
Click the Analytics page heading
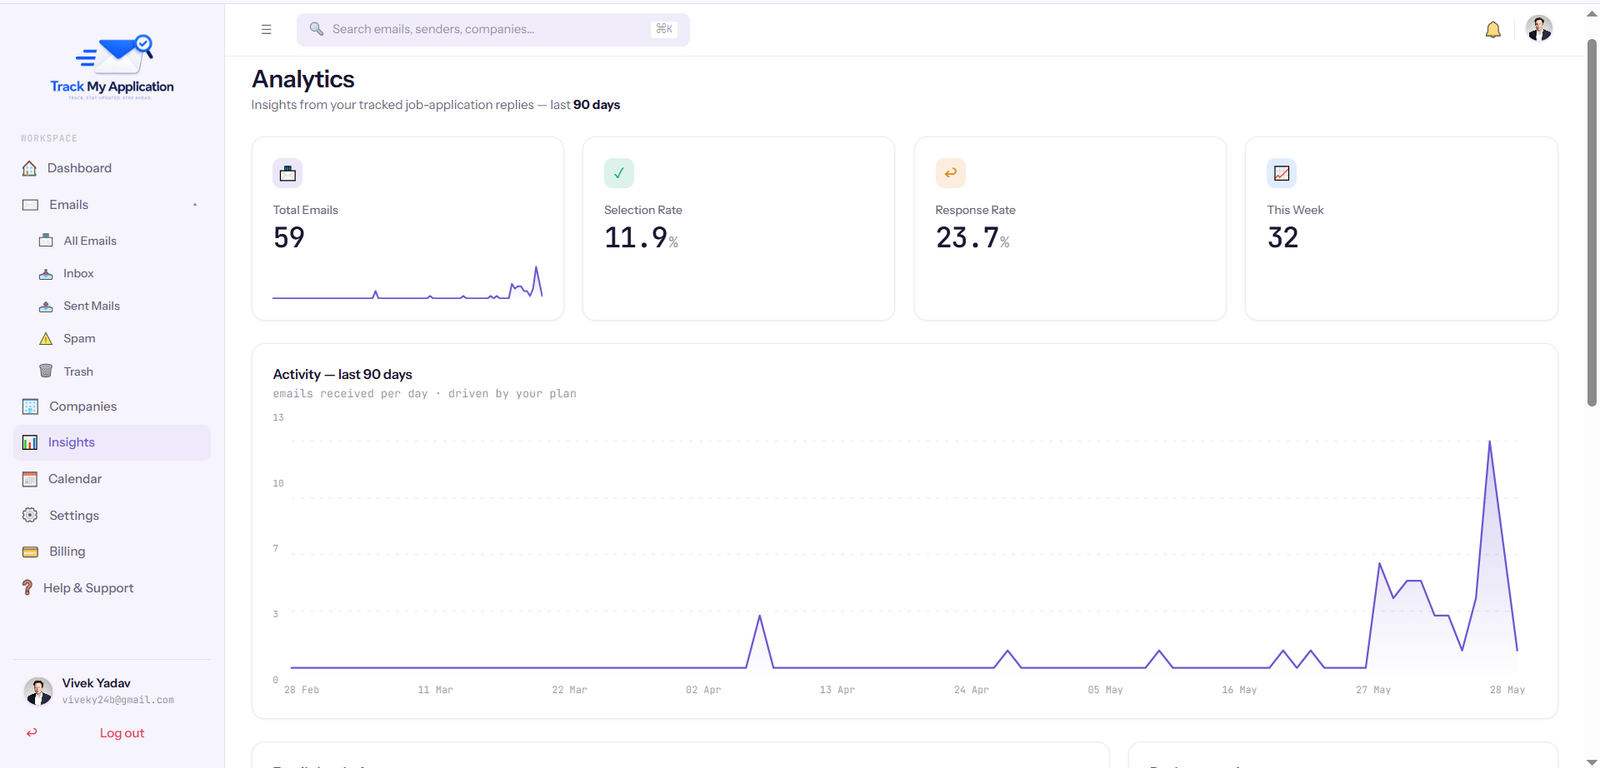tap(303, 79)
